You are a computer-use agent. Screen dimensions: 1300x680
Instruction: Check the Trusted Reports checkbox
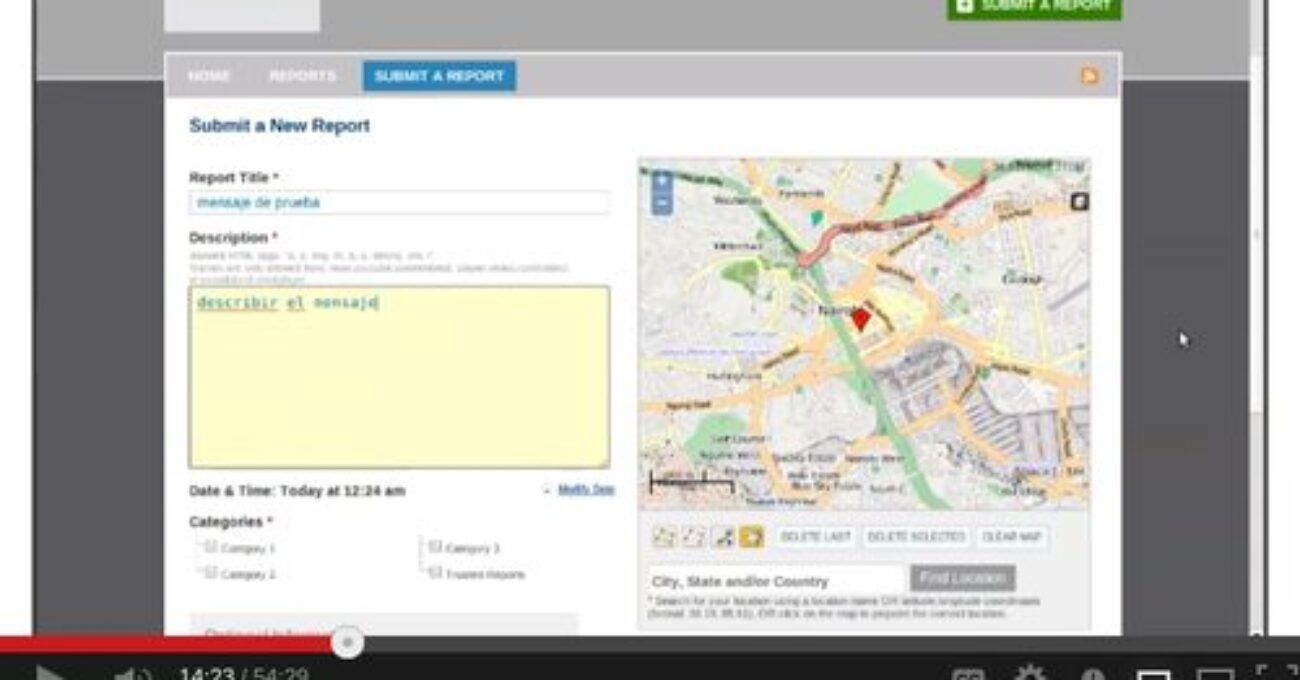(x=435, y=573)
